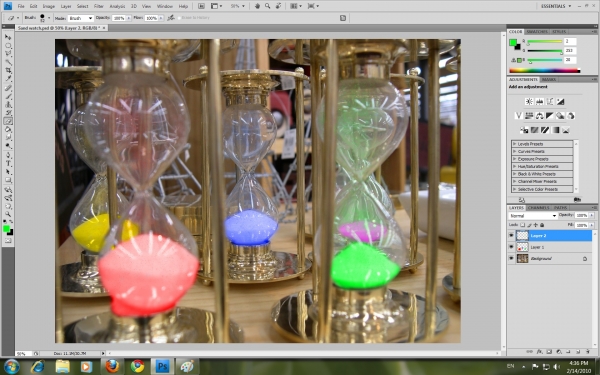Select the Brush tool in toolbox
This screenshot has width=600, height=375.
tap(8, 97)
